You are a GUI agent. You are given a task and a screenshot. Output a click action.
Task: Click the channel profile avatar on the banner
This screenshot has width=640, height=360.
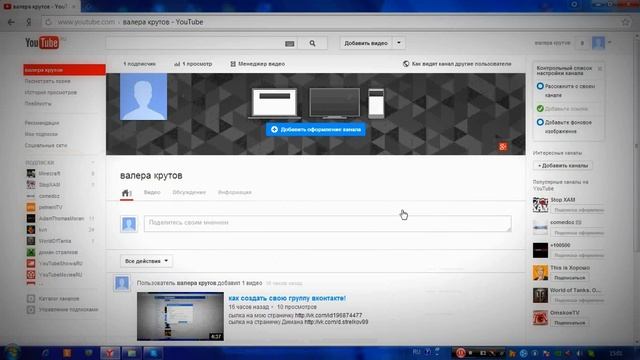144,97
